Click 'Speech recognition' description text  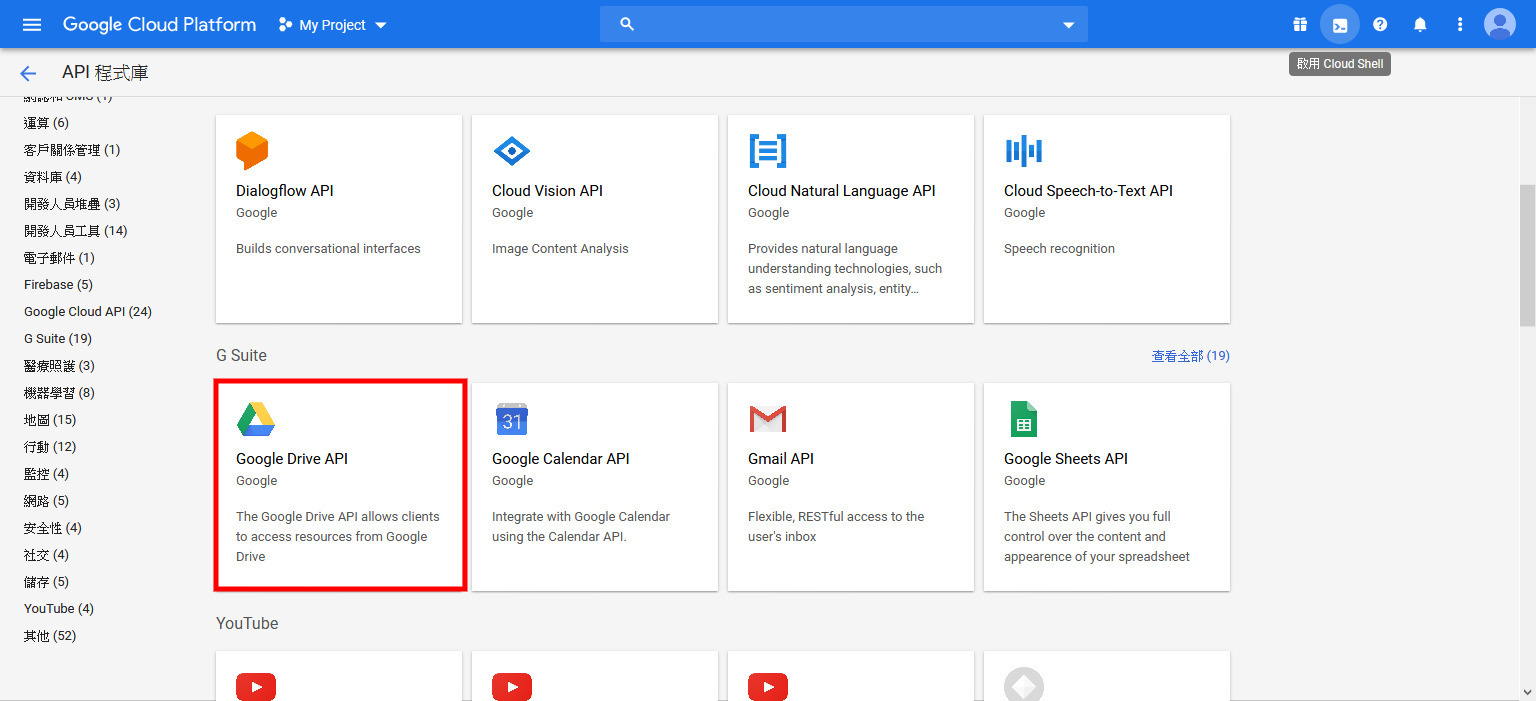pos(1059,249)
